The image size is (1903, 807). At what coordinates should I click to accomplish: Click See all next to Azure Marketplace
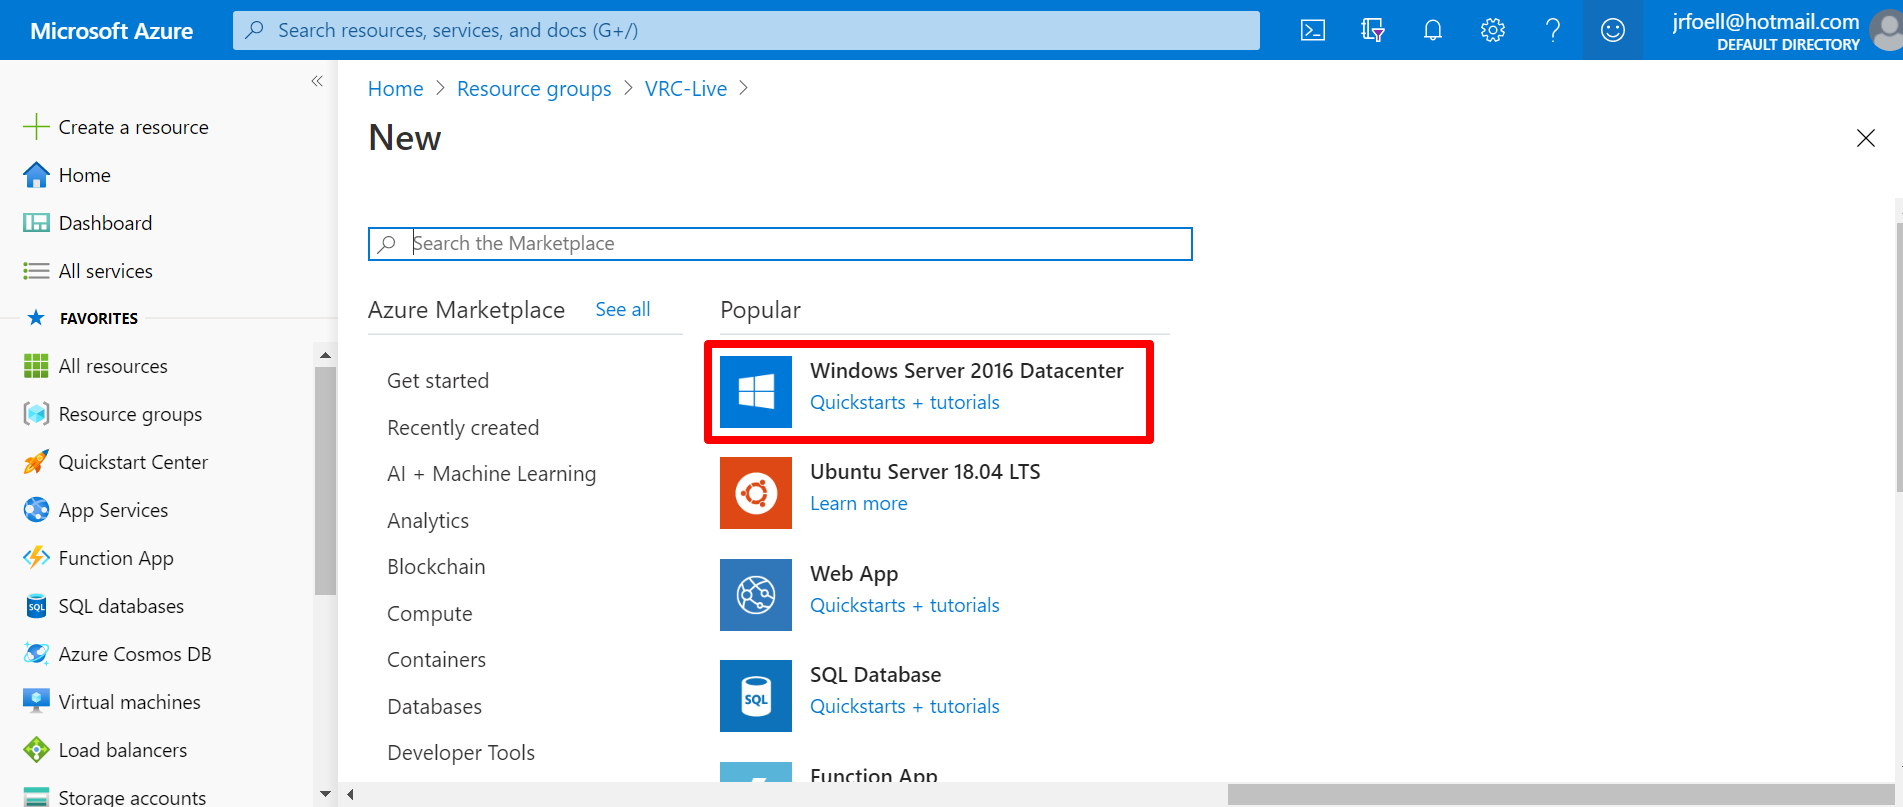(x=623, y=310)
